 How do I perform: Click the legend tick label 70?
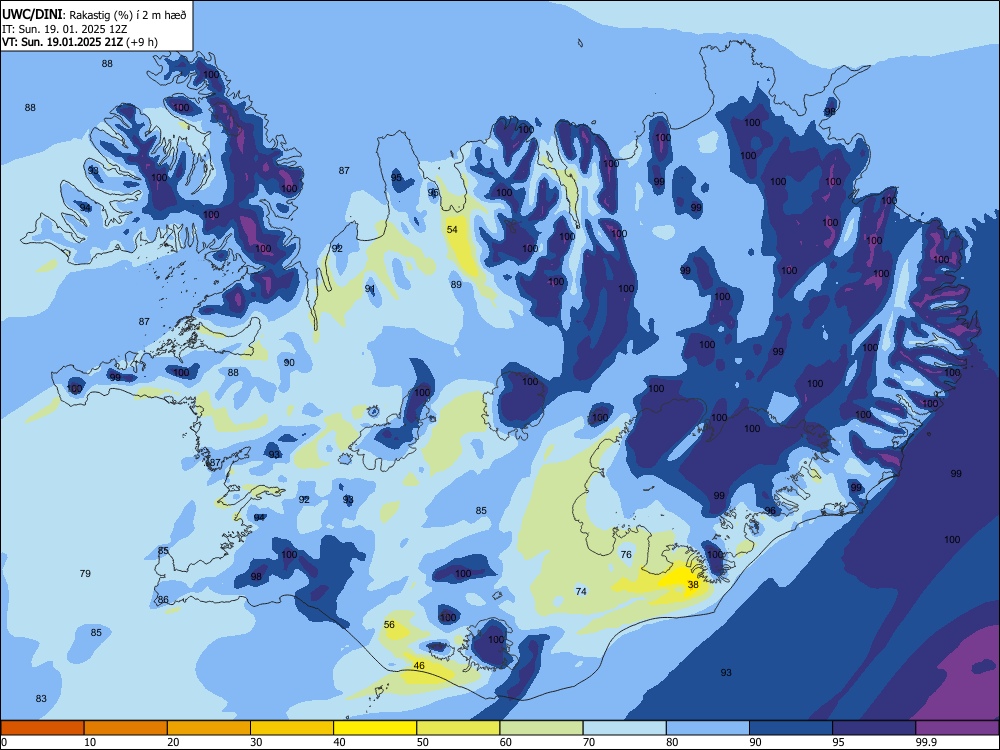tap(589, 742)
